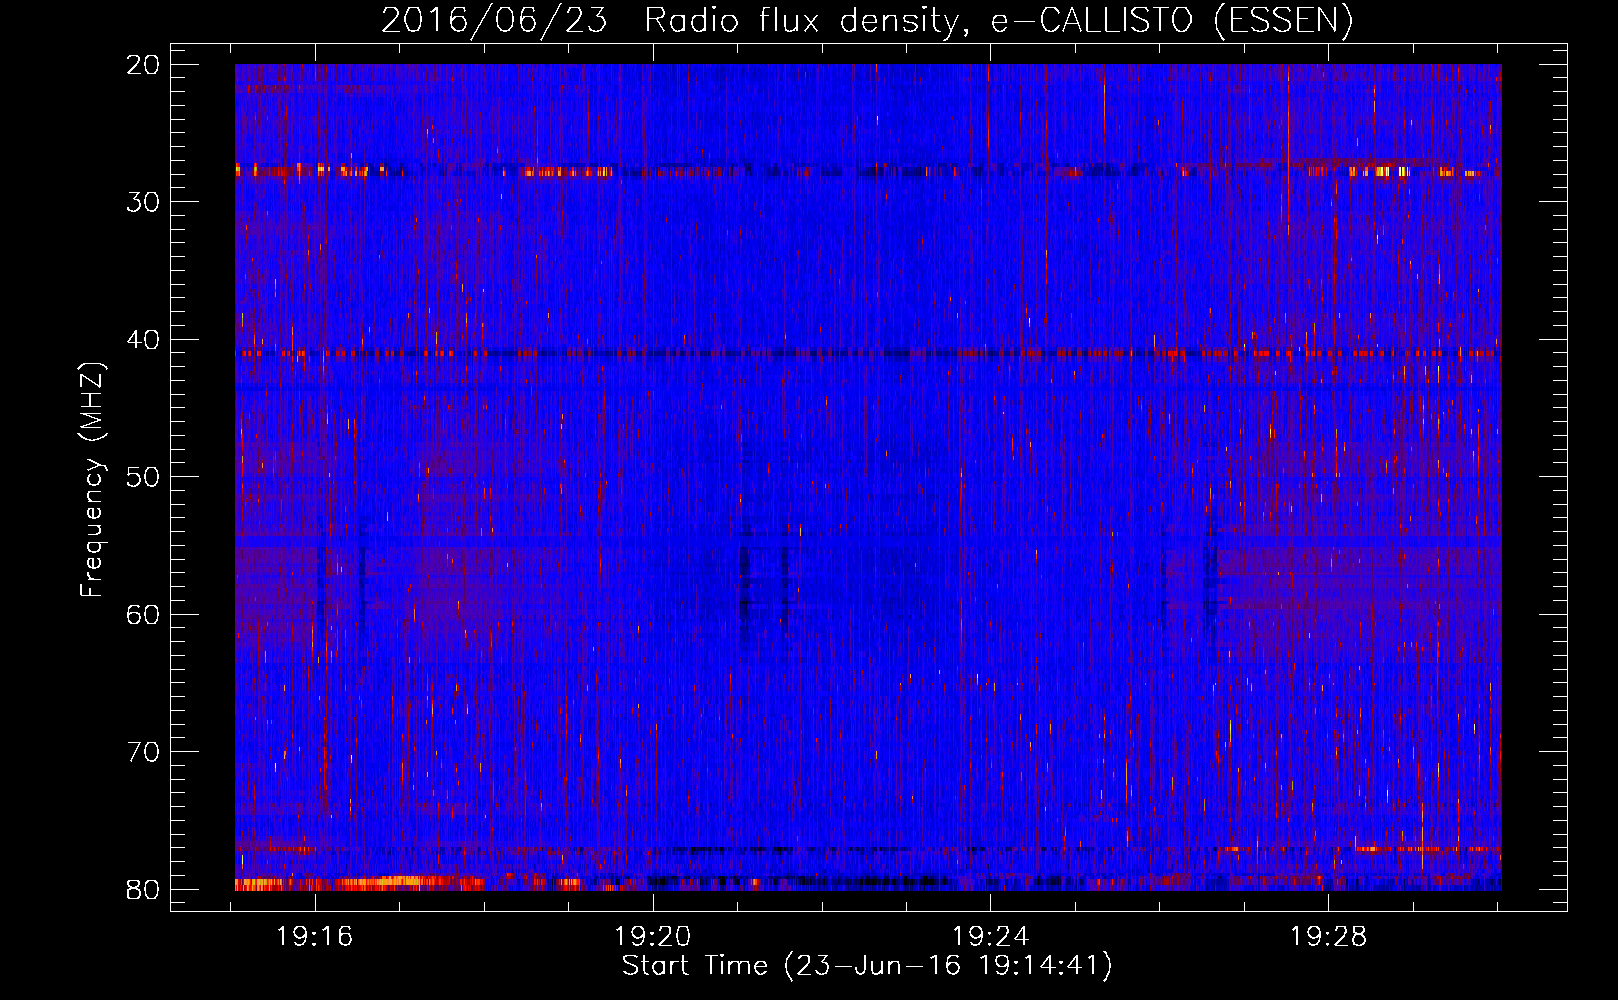This screenshot has height=1000, width=1618.
Task: Click the time tick label "19:20"
Action: pos(653,937)
